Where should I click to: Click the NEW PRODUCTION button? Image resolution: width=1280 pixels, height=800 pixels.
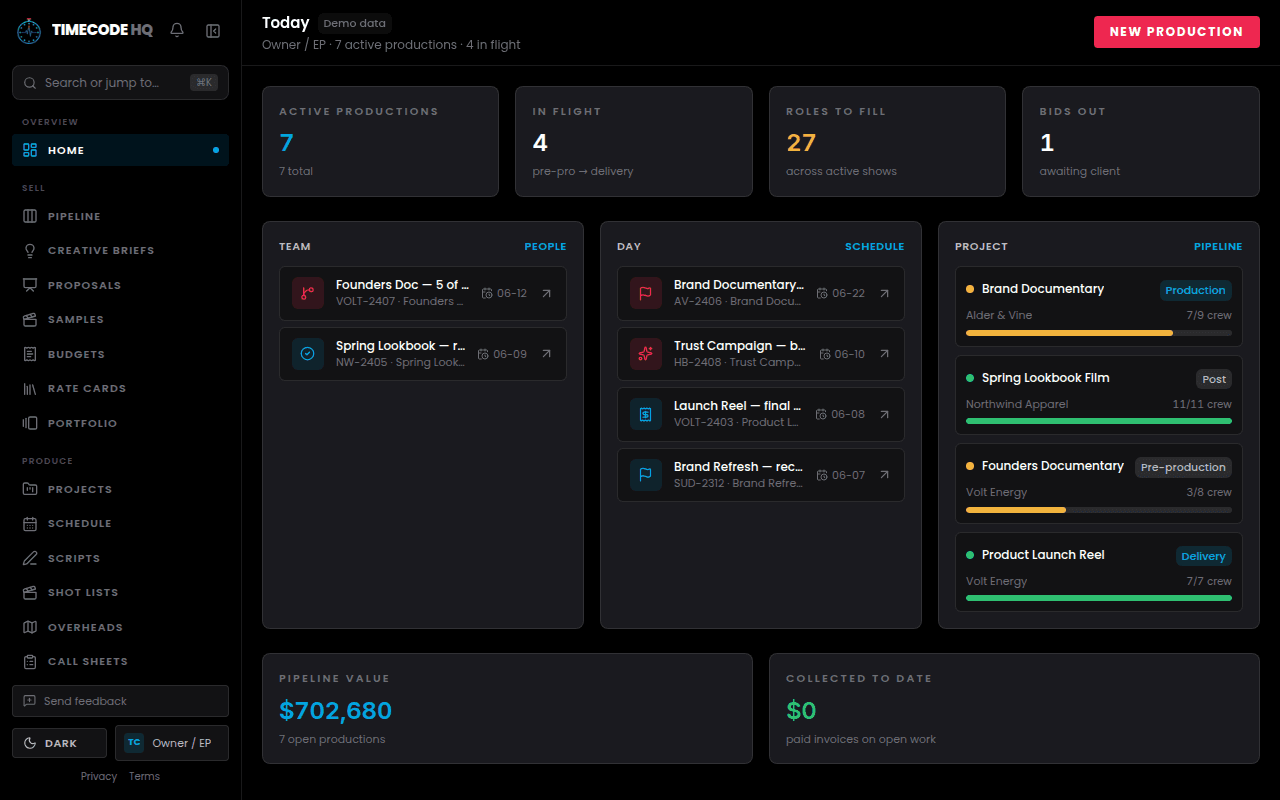click(1176, 31)
